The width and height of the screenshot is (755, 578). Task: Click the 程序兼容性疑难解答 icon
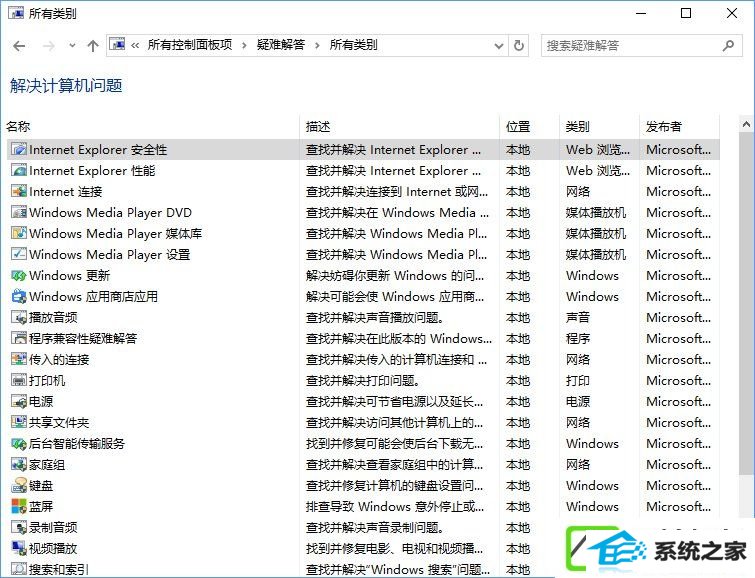coord(19,338)
